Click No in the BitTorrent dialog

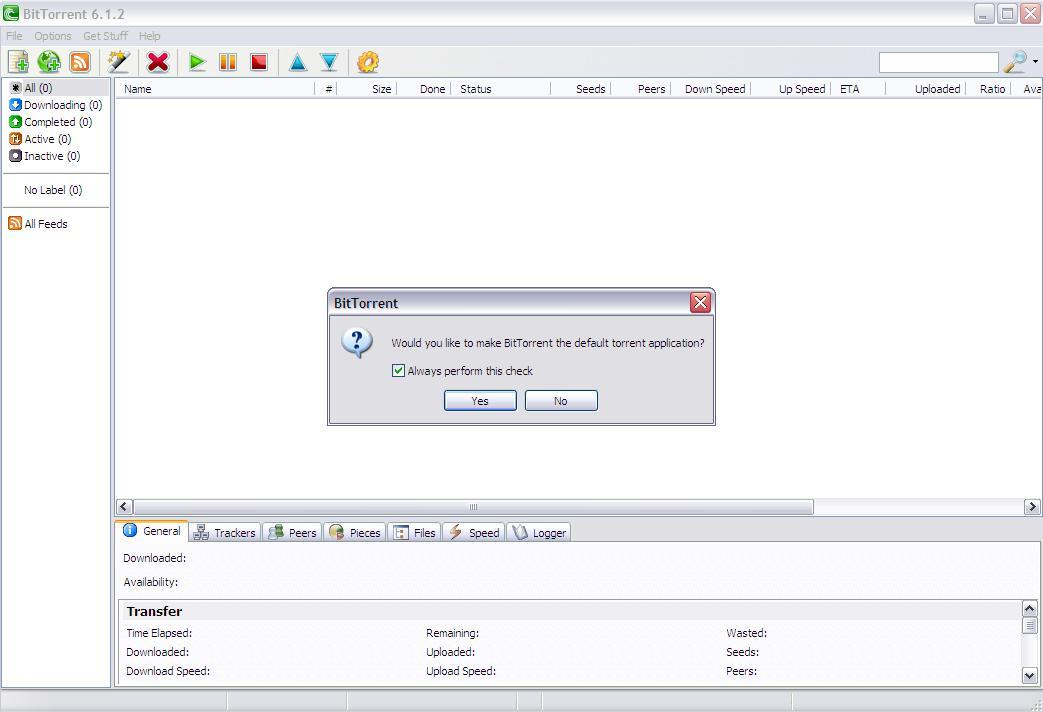[x=561, y=401]
